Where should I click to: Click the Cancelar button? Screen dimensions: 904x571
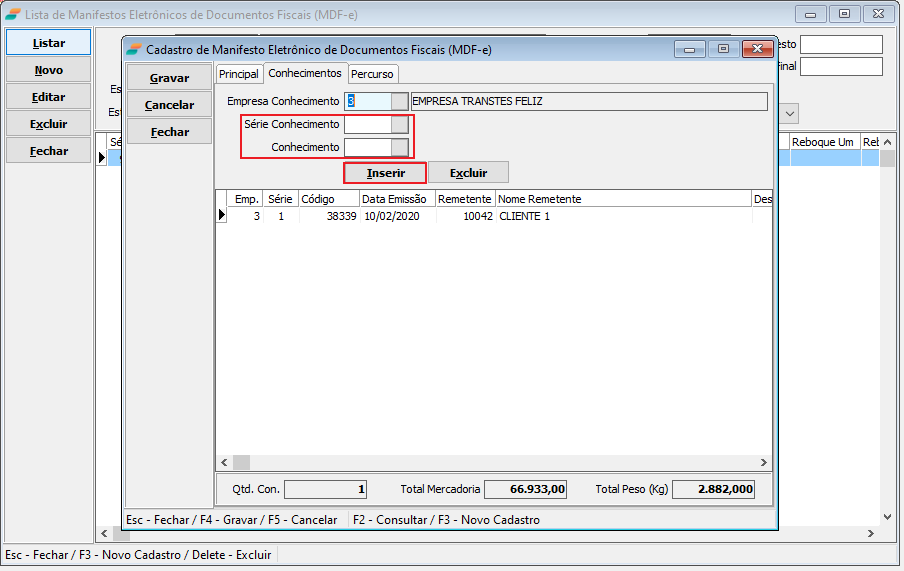click(x=169, y=105)
